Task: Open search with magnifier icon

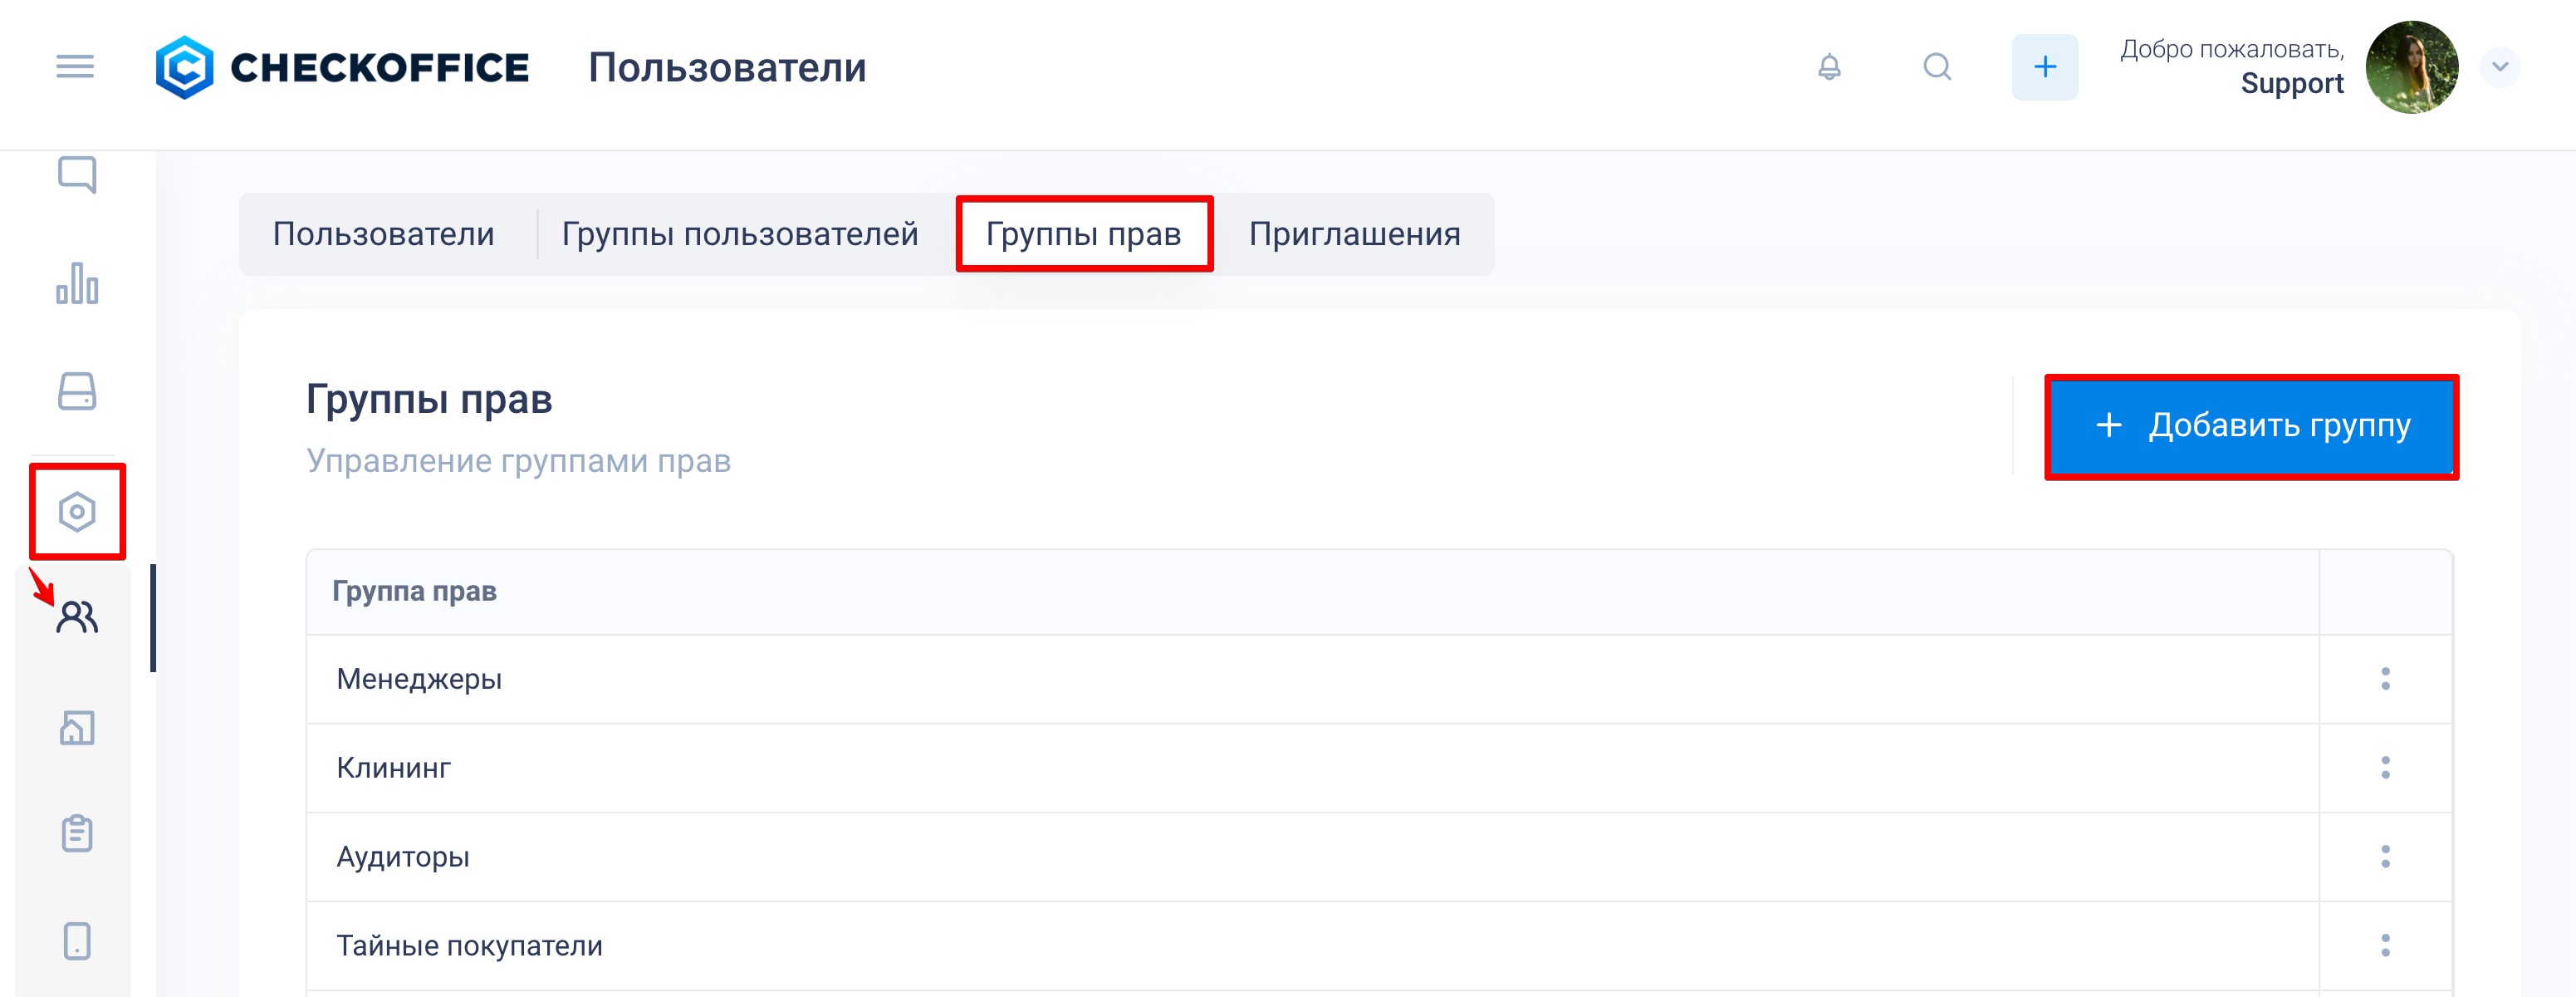Action: tap(1937, 67)
